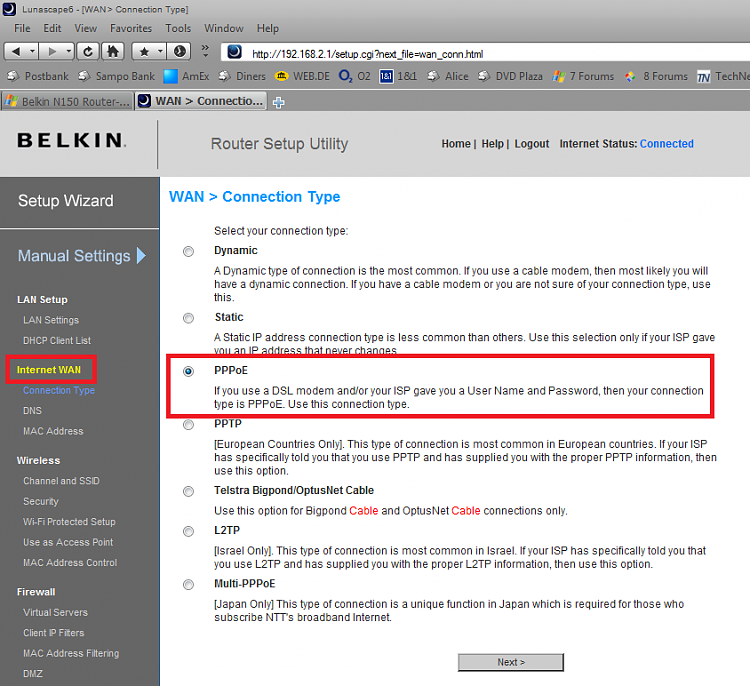Open the Back history dropdown arrow
This screenshot has height=686, width=750.
[33, 51]
